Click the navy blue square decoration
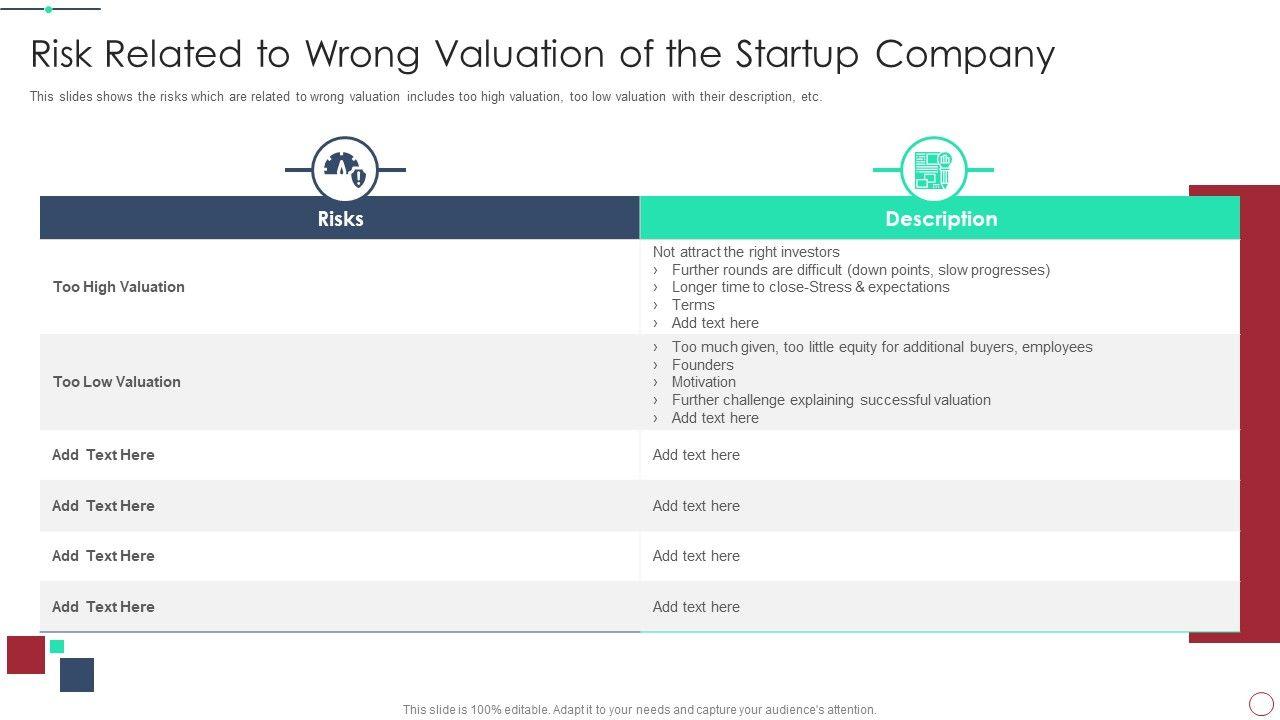 [77, 675]
